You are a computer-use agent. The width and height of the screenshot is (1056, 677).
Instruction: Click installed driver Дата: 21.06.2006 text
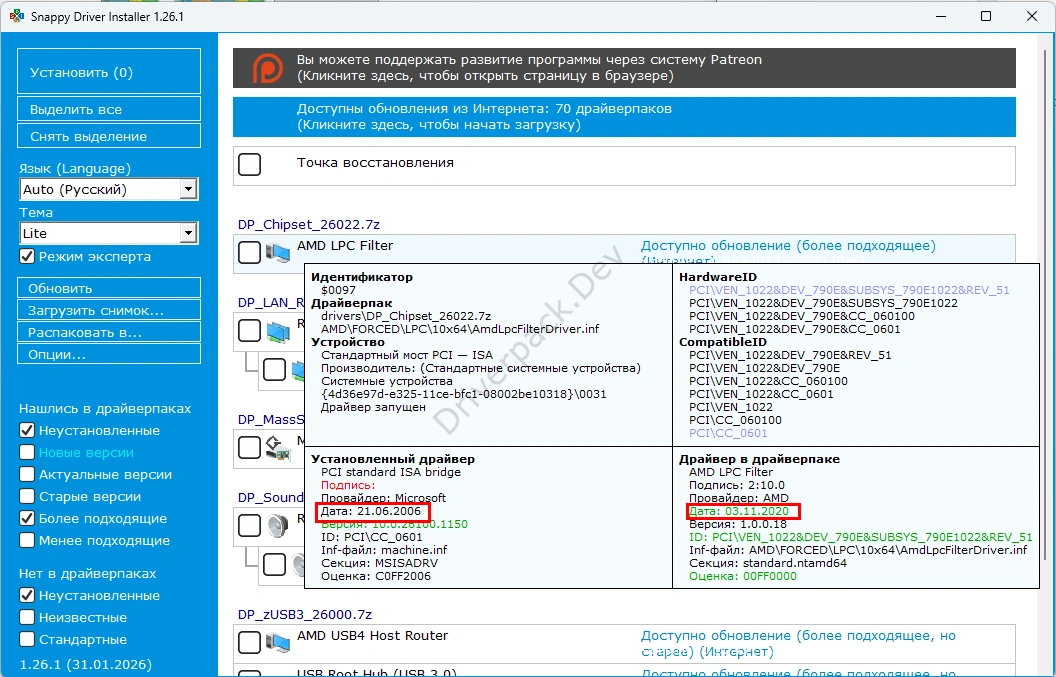(x=370, y=511)
